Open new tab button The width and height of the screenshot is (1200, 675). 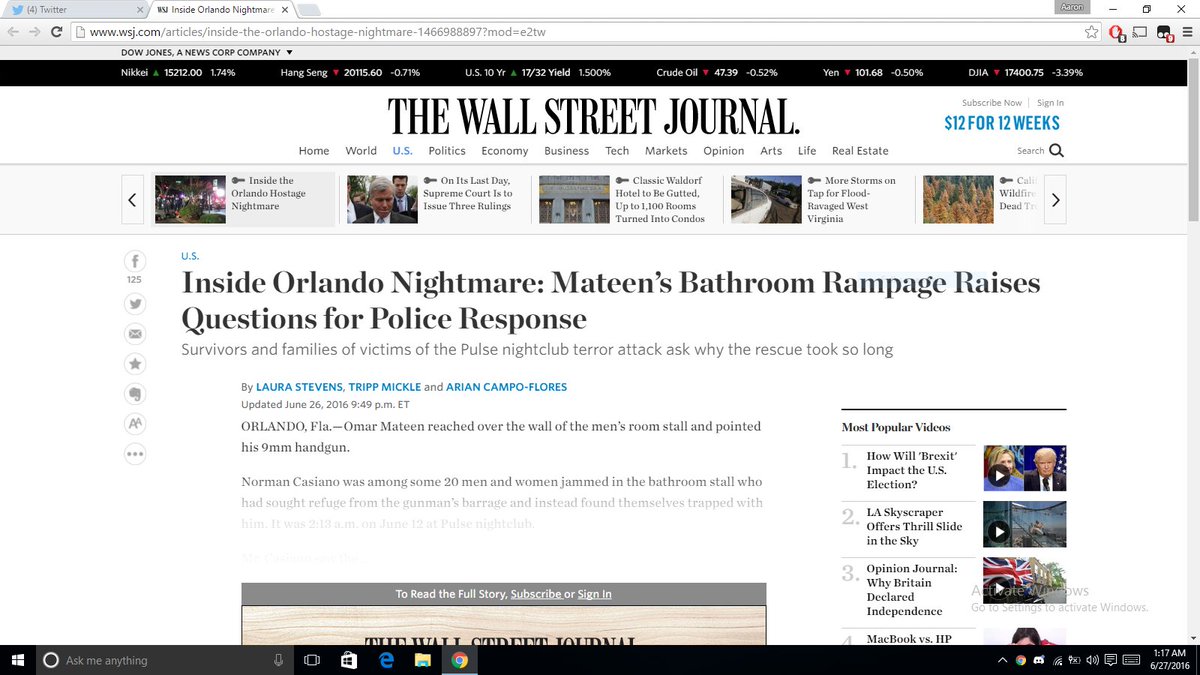tap(308, 10)
